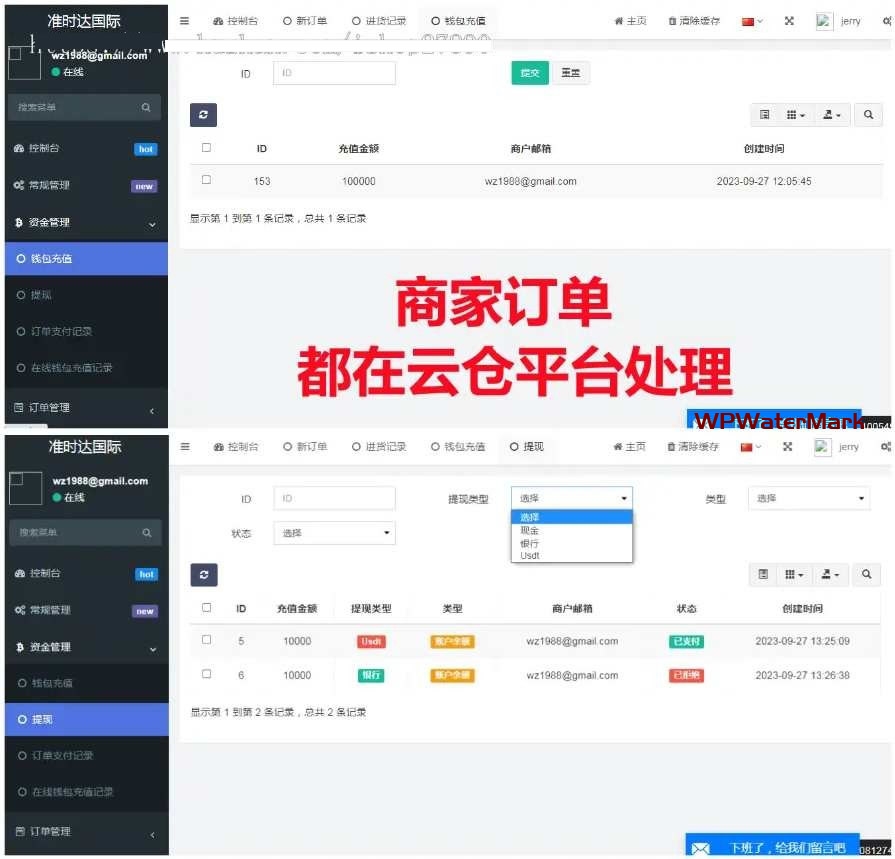Click hamburger menu icon beside upper 准时达国际 logo
Image resolution: width=895 pixels, height=859 pixels.
coord(185,21)
